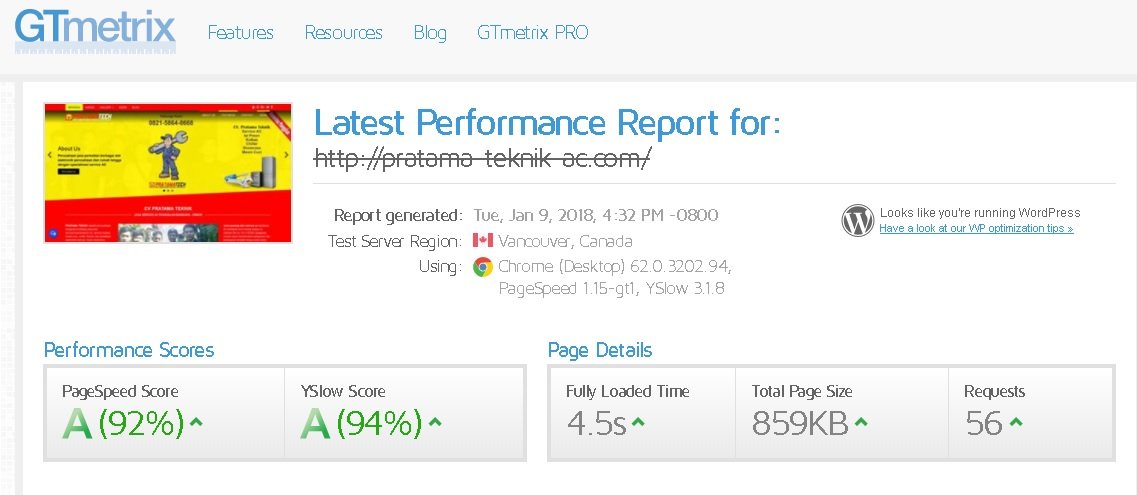
Task: Click the arrow beside PageSpeed 92%
Action: tap(196, 423)
